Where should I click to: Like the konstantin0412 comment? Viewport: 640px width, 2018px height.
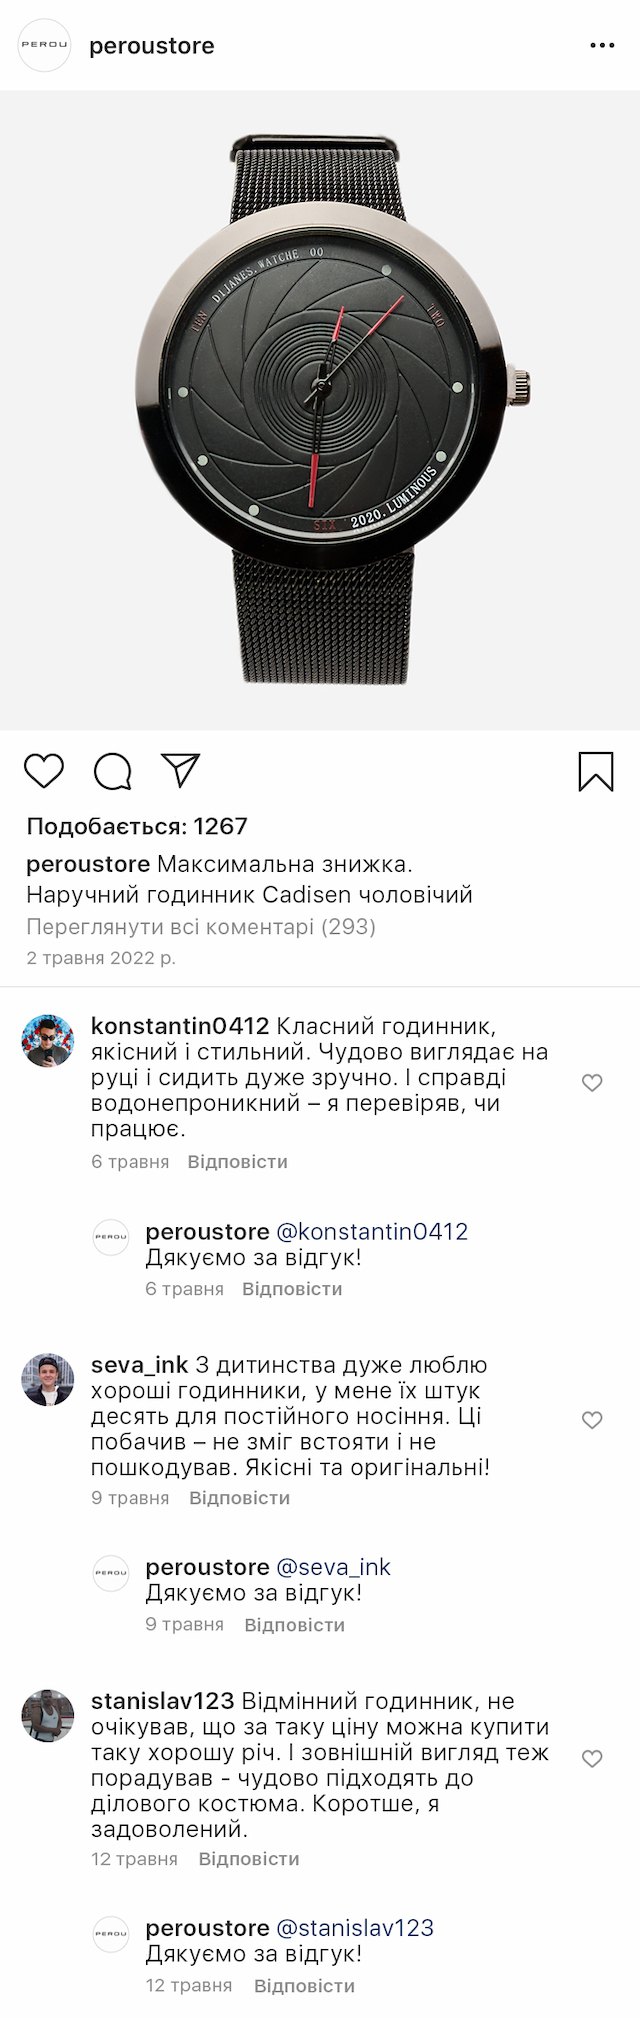click(x=592, y=1083)
